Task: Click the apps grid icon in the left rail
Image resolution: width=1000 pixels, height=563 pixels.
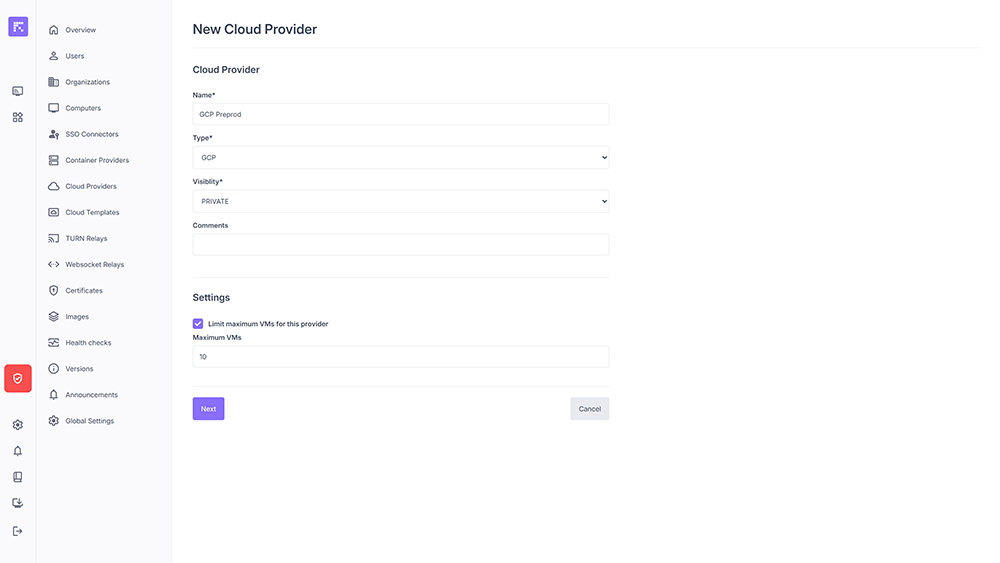Action: pyautogui.click(x=18, y=117)
